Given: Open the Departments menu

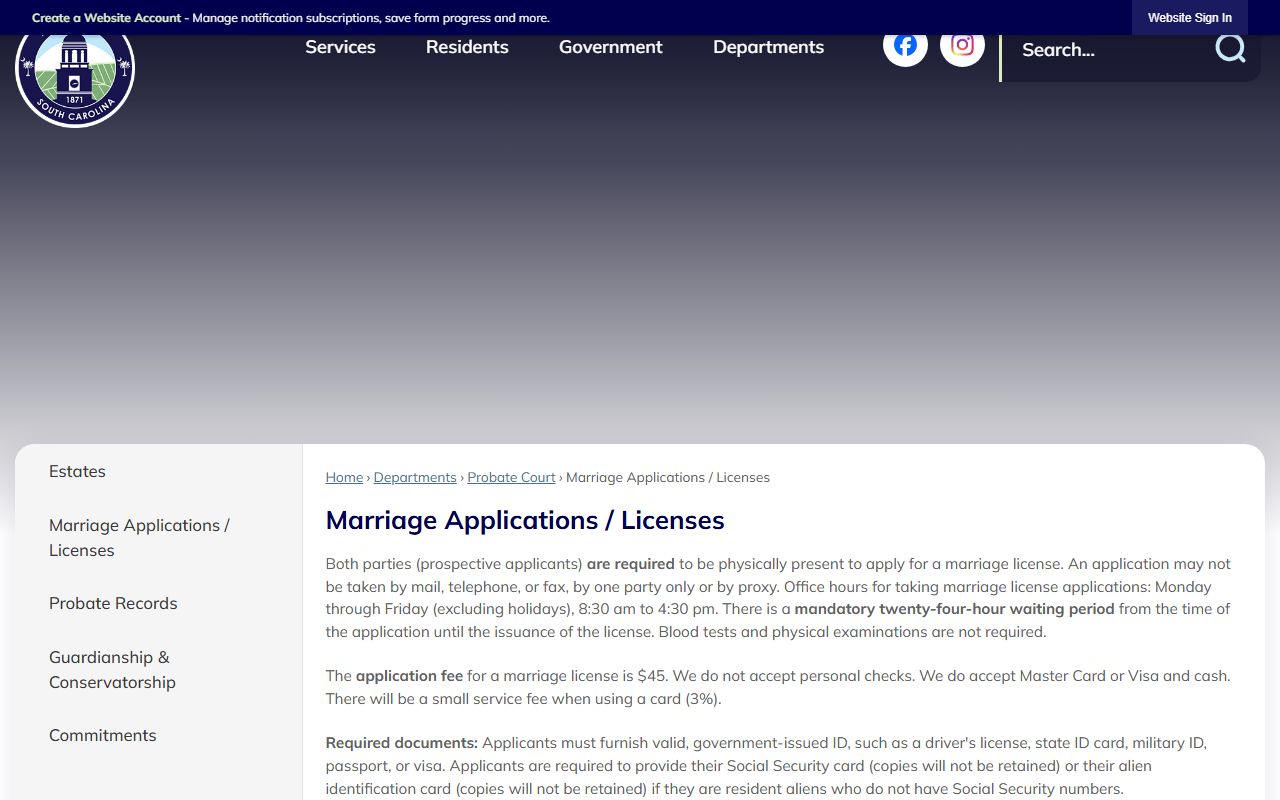Looking at the screenshot, I should [x=768, y=47].
